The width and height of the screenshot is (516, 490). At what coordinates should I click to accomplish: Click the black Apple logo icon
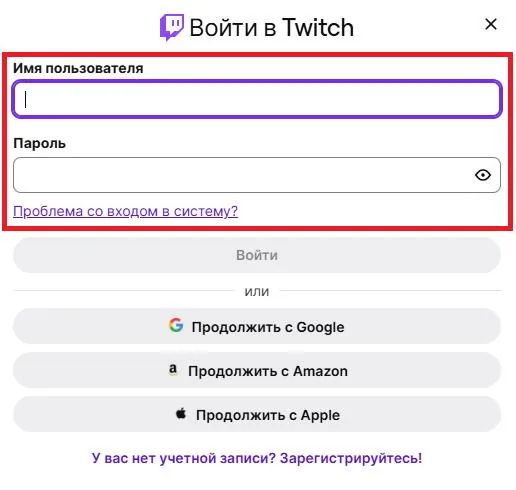point(181,413)
